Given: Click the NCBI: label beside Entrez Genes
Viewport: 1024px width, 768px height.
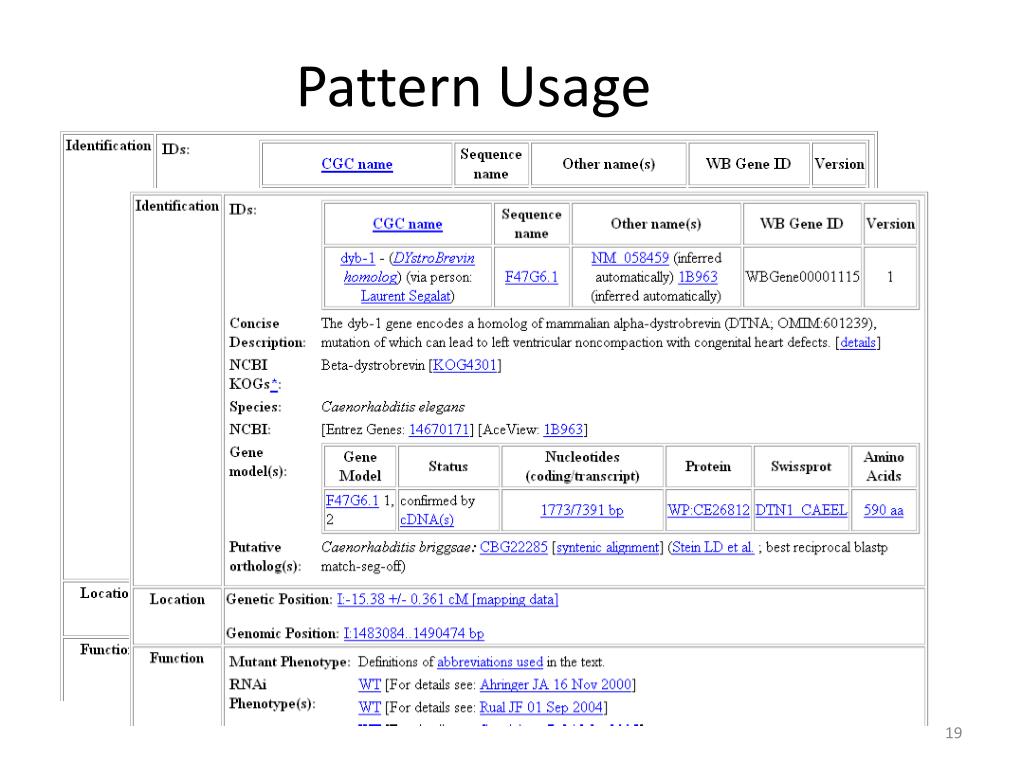Looking at the screenshot, I should coord(249,430).
